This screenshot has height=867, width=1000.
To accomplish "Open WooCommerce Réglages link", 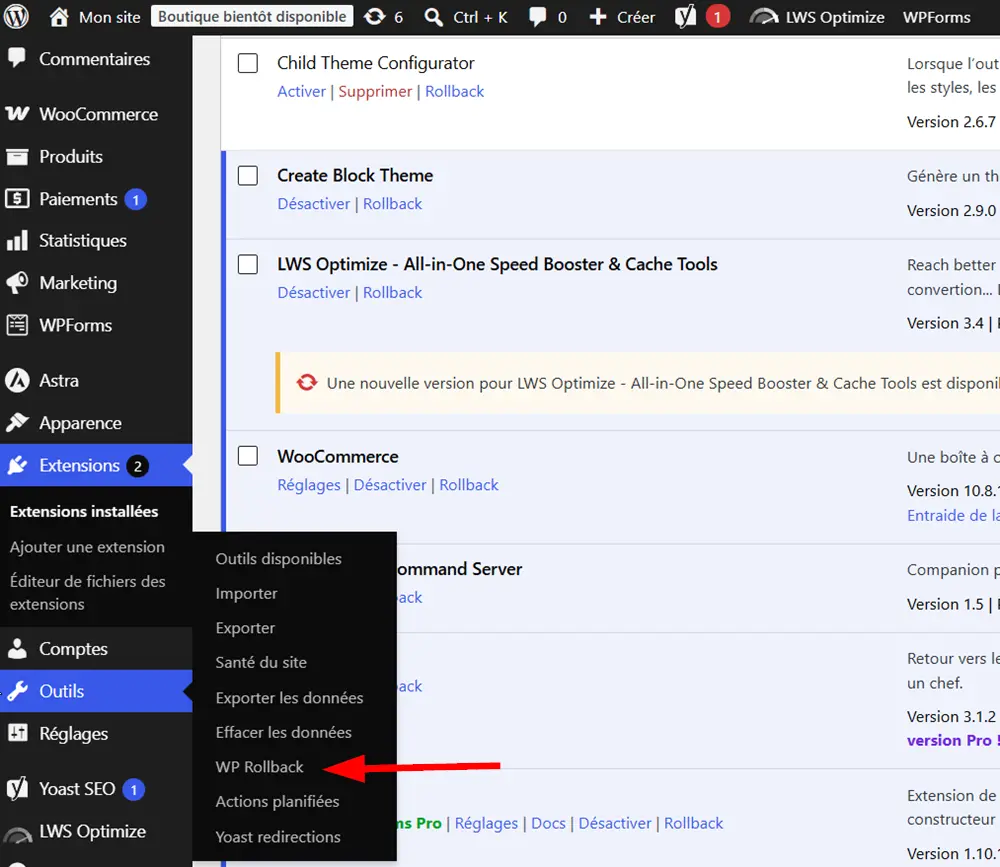I will click(x=309, y=485).
